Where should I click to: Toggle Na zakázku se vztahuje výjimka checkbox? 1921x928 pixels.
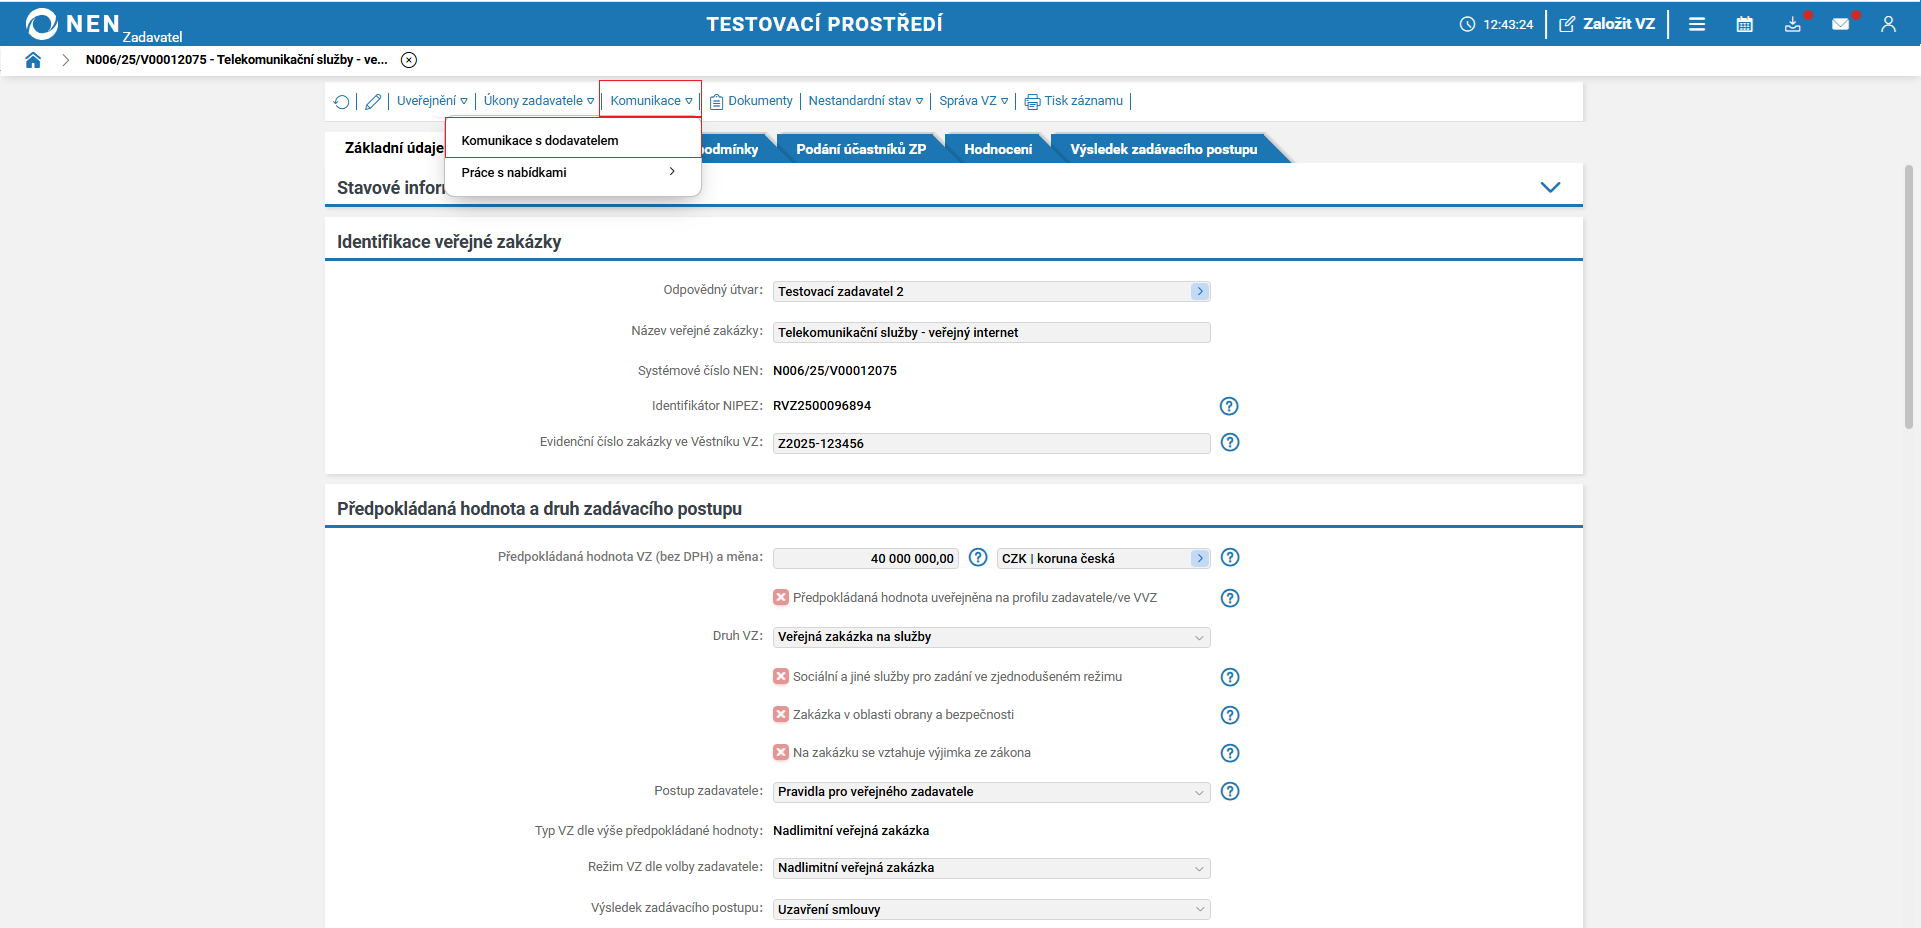click(x=781, y=752)
